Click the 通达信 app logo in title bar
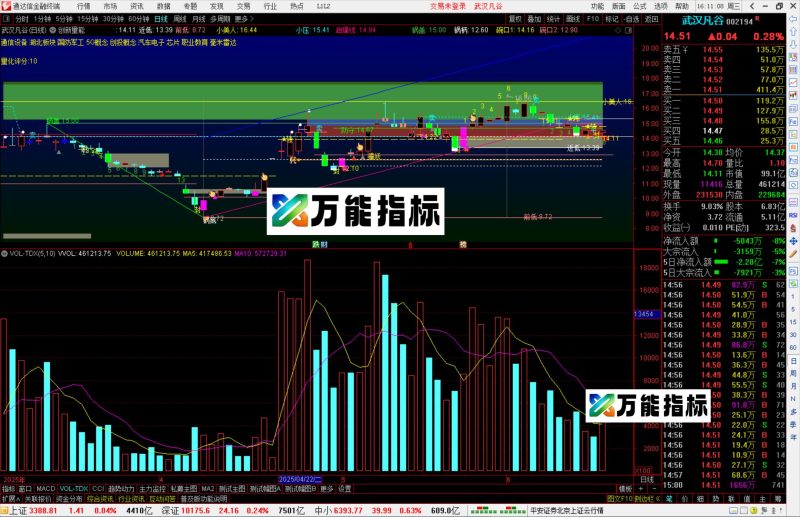This screenshot has height=517, width=800. [6, 6]
